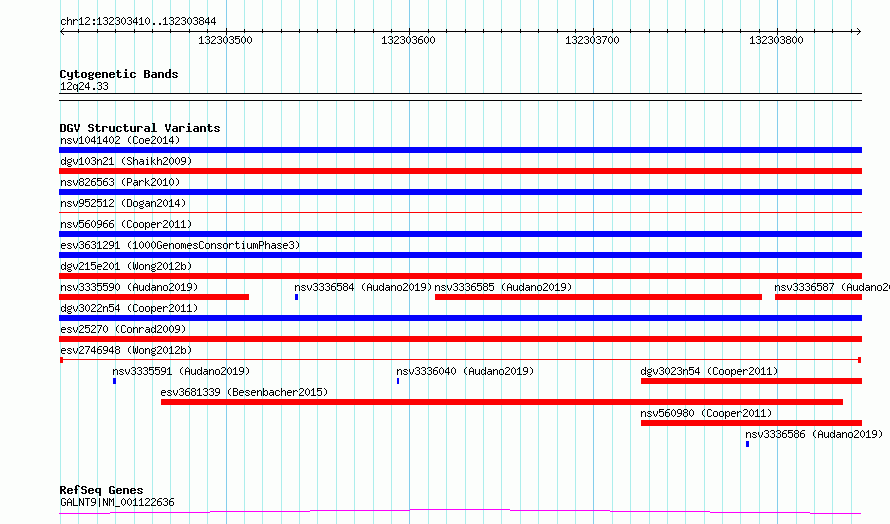Open the esv3681339 (Besenbacher2015) variant
Image resolution: width=890 pixels, height=524 pixels.
(x=244, y=392)
